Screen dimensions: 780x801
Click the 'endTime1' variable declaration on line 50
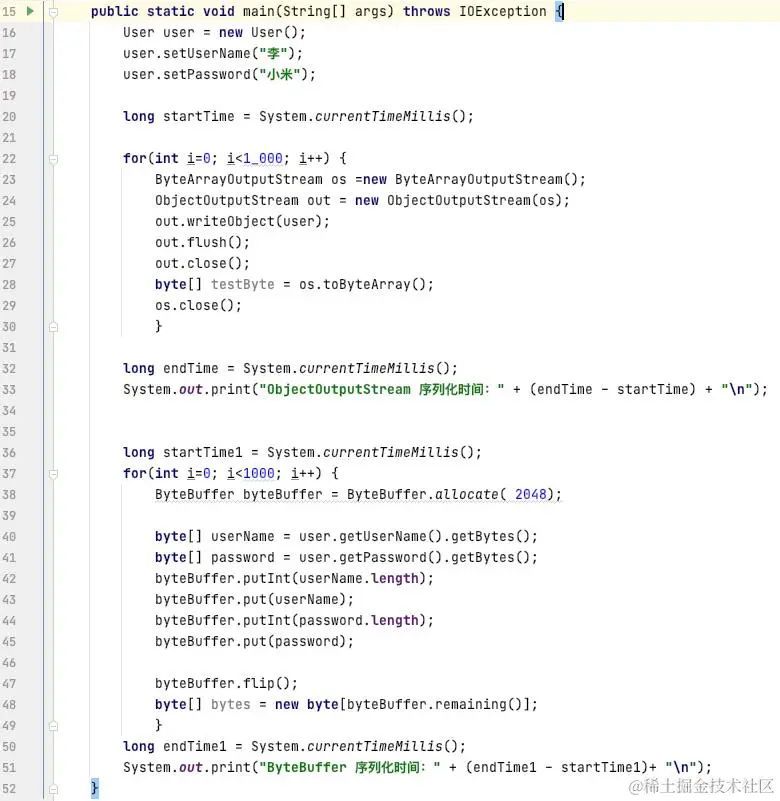pyautogui.click(x=195, y=746)
